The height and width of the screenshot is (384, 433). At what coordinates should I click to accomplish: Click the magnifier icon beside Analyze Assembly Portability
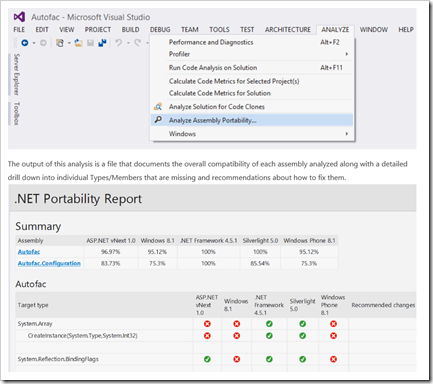click(x=158, y=120)
